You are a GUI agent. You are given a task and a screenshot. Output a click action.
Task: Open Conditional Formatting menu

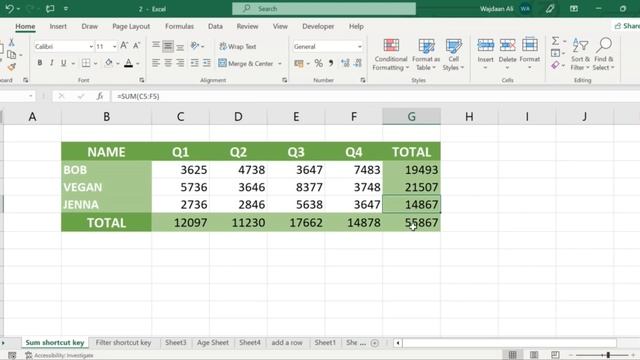click(391, 55)
